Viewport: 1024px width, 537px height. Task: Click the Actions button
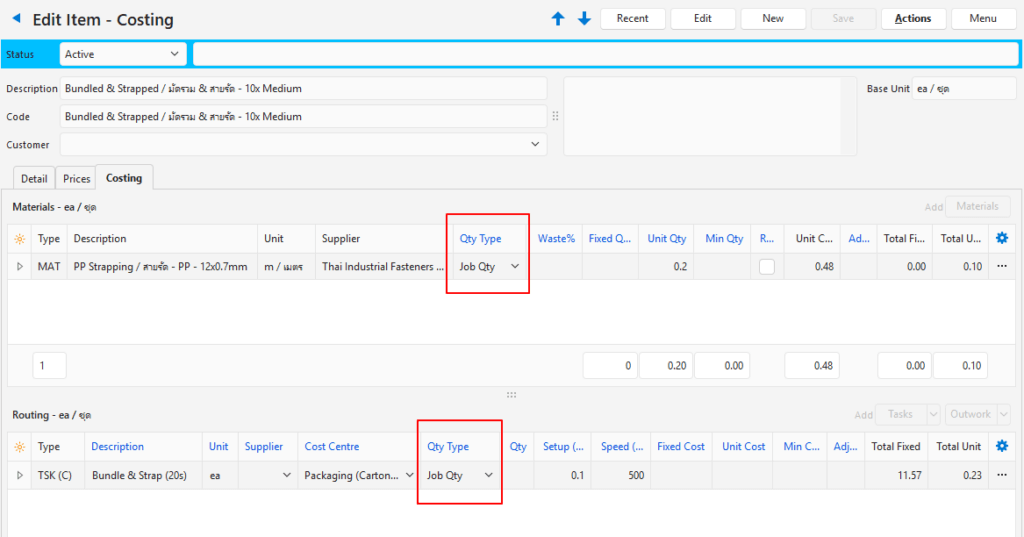pos(913,19)
